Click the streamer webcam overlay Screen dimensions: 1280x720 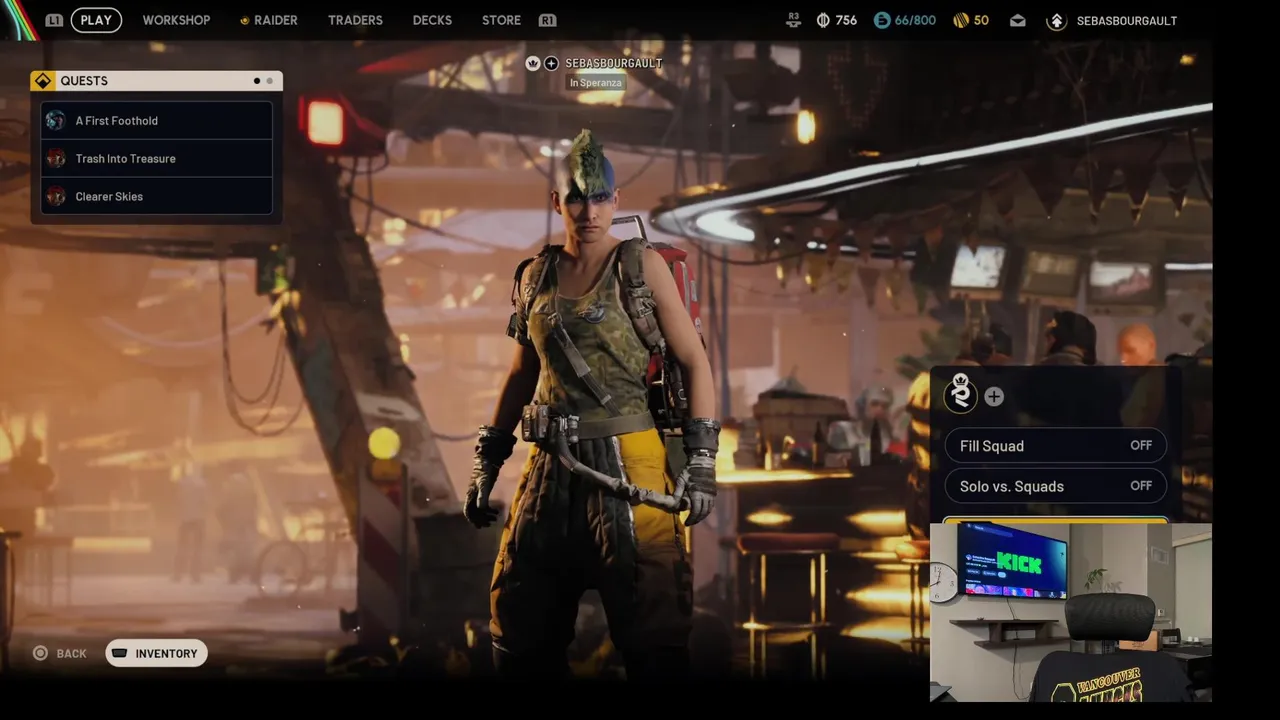pos(1071,612)
